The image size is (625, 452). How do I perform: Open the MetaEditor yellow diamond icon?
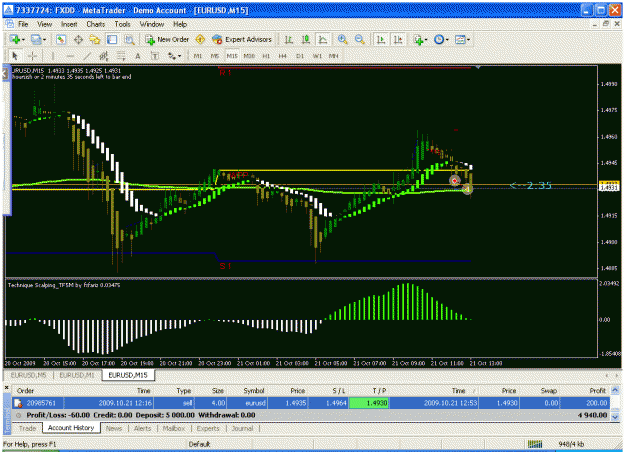pos(200,39)
